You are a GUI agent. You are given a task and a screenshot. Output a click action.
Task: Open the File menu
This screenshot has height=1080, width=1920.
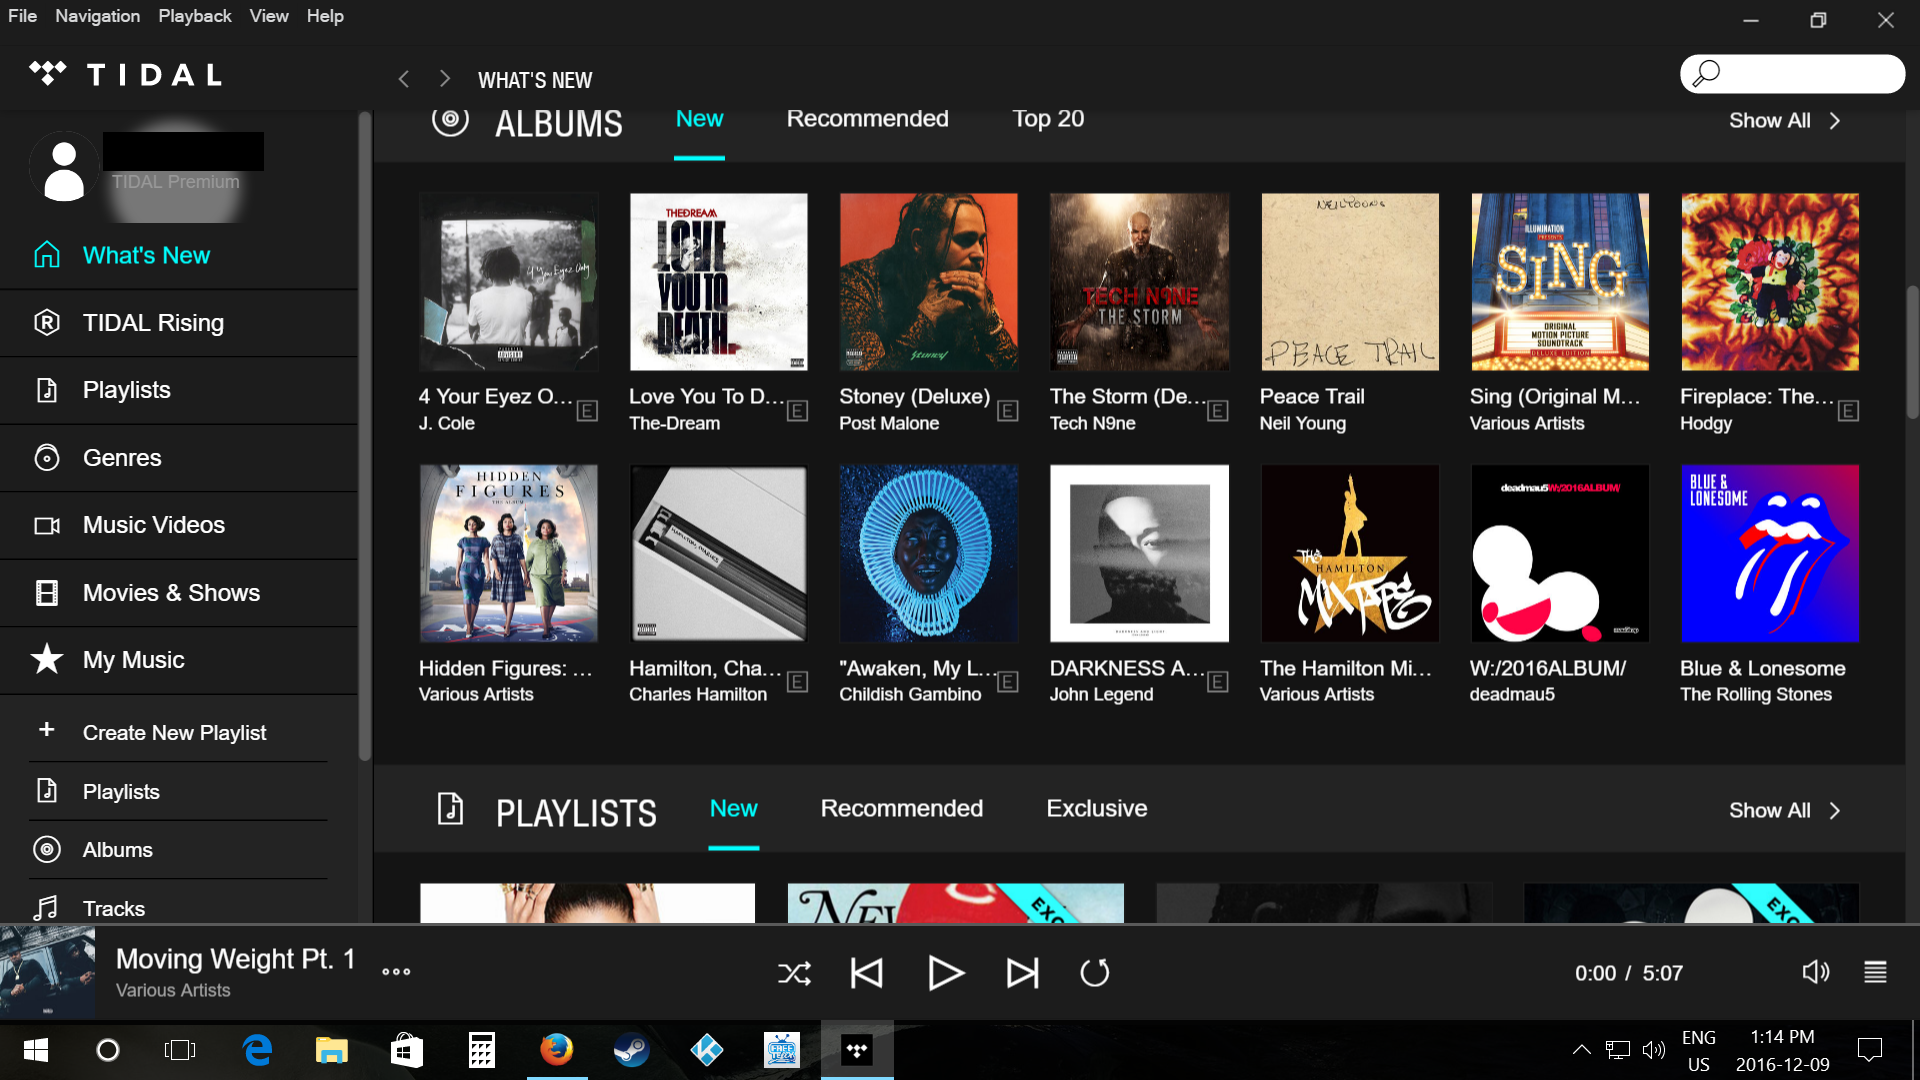pyautogui.click(x=22, y=16)
